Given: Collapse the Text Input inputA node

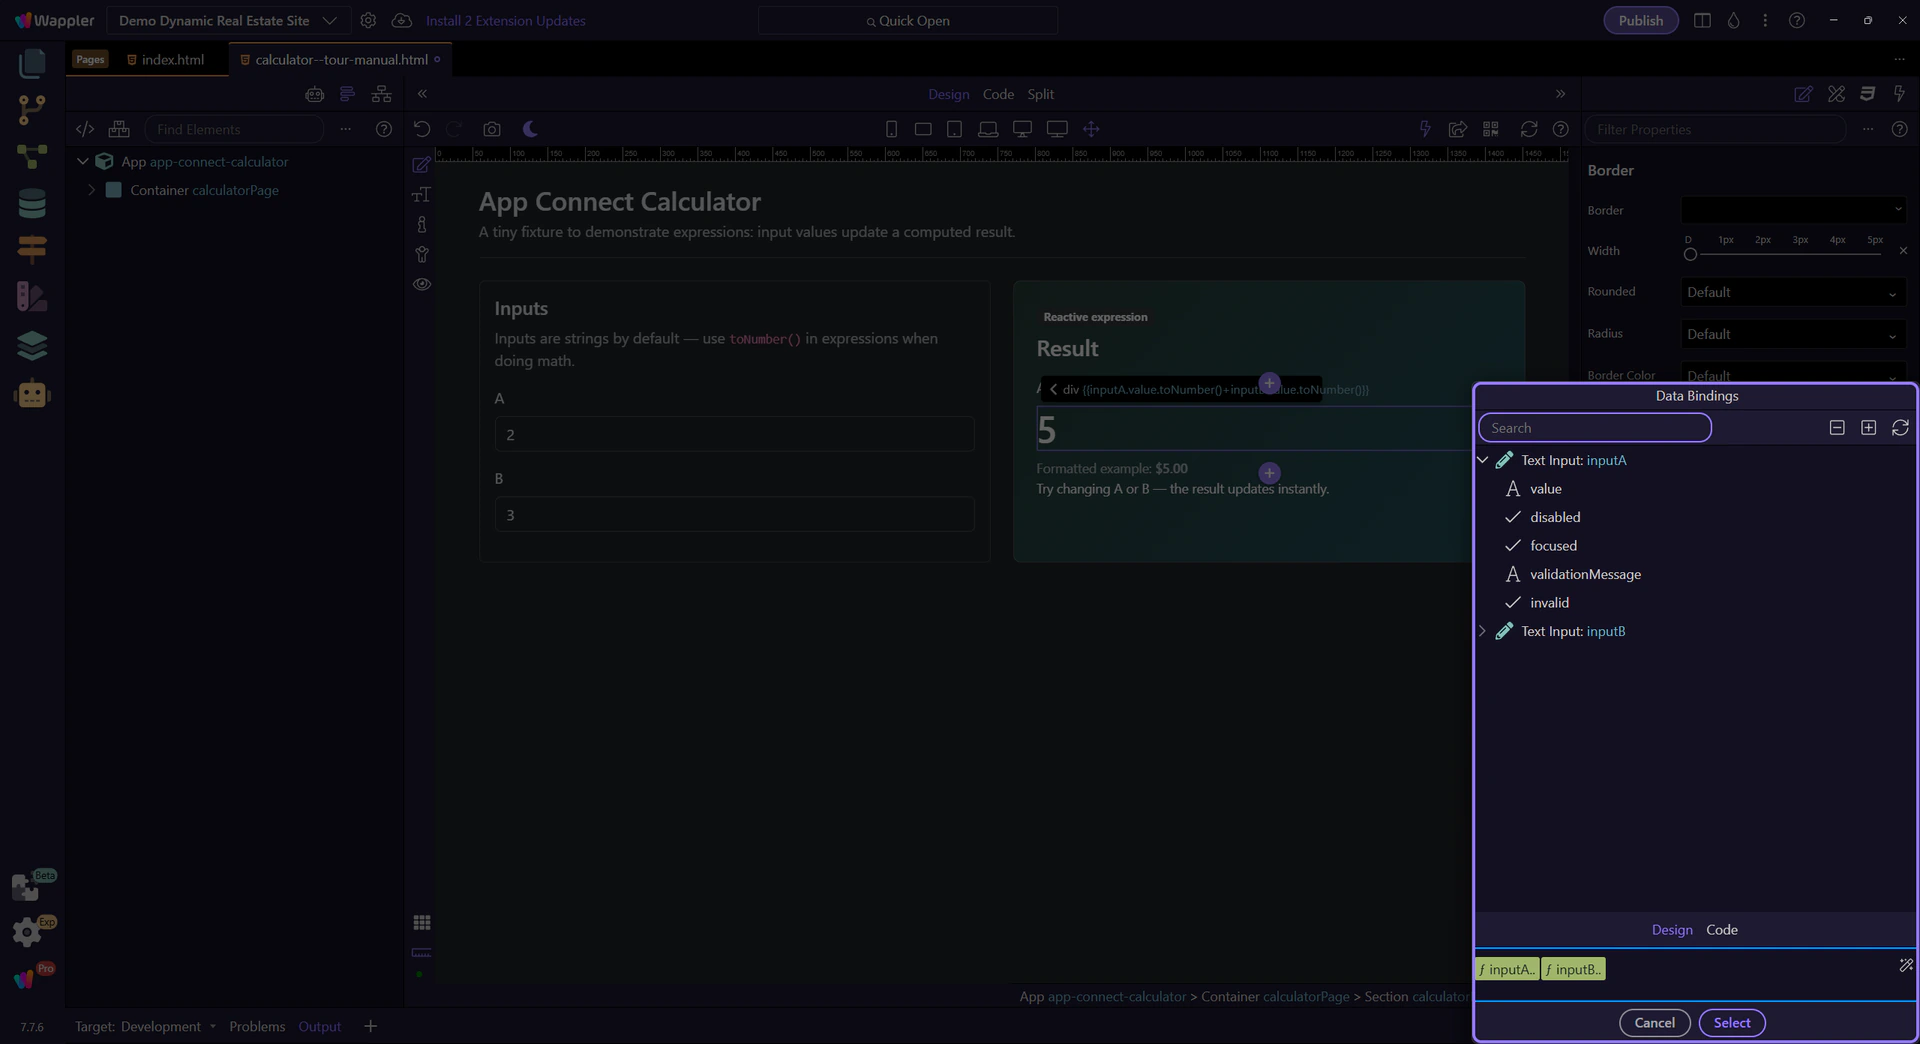Looking at the screenshot, I should pos(1483,460).
